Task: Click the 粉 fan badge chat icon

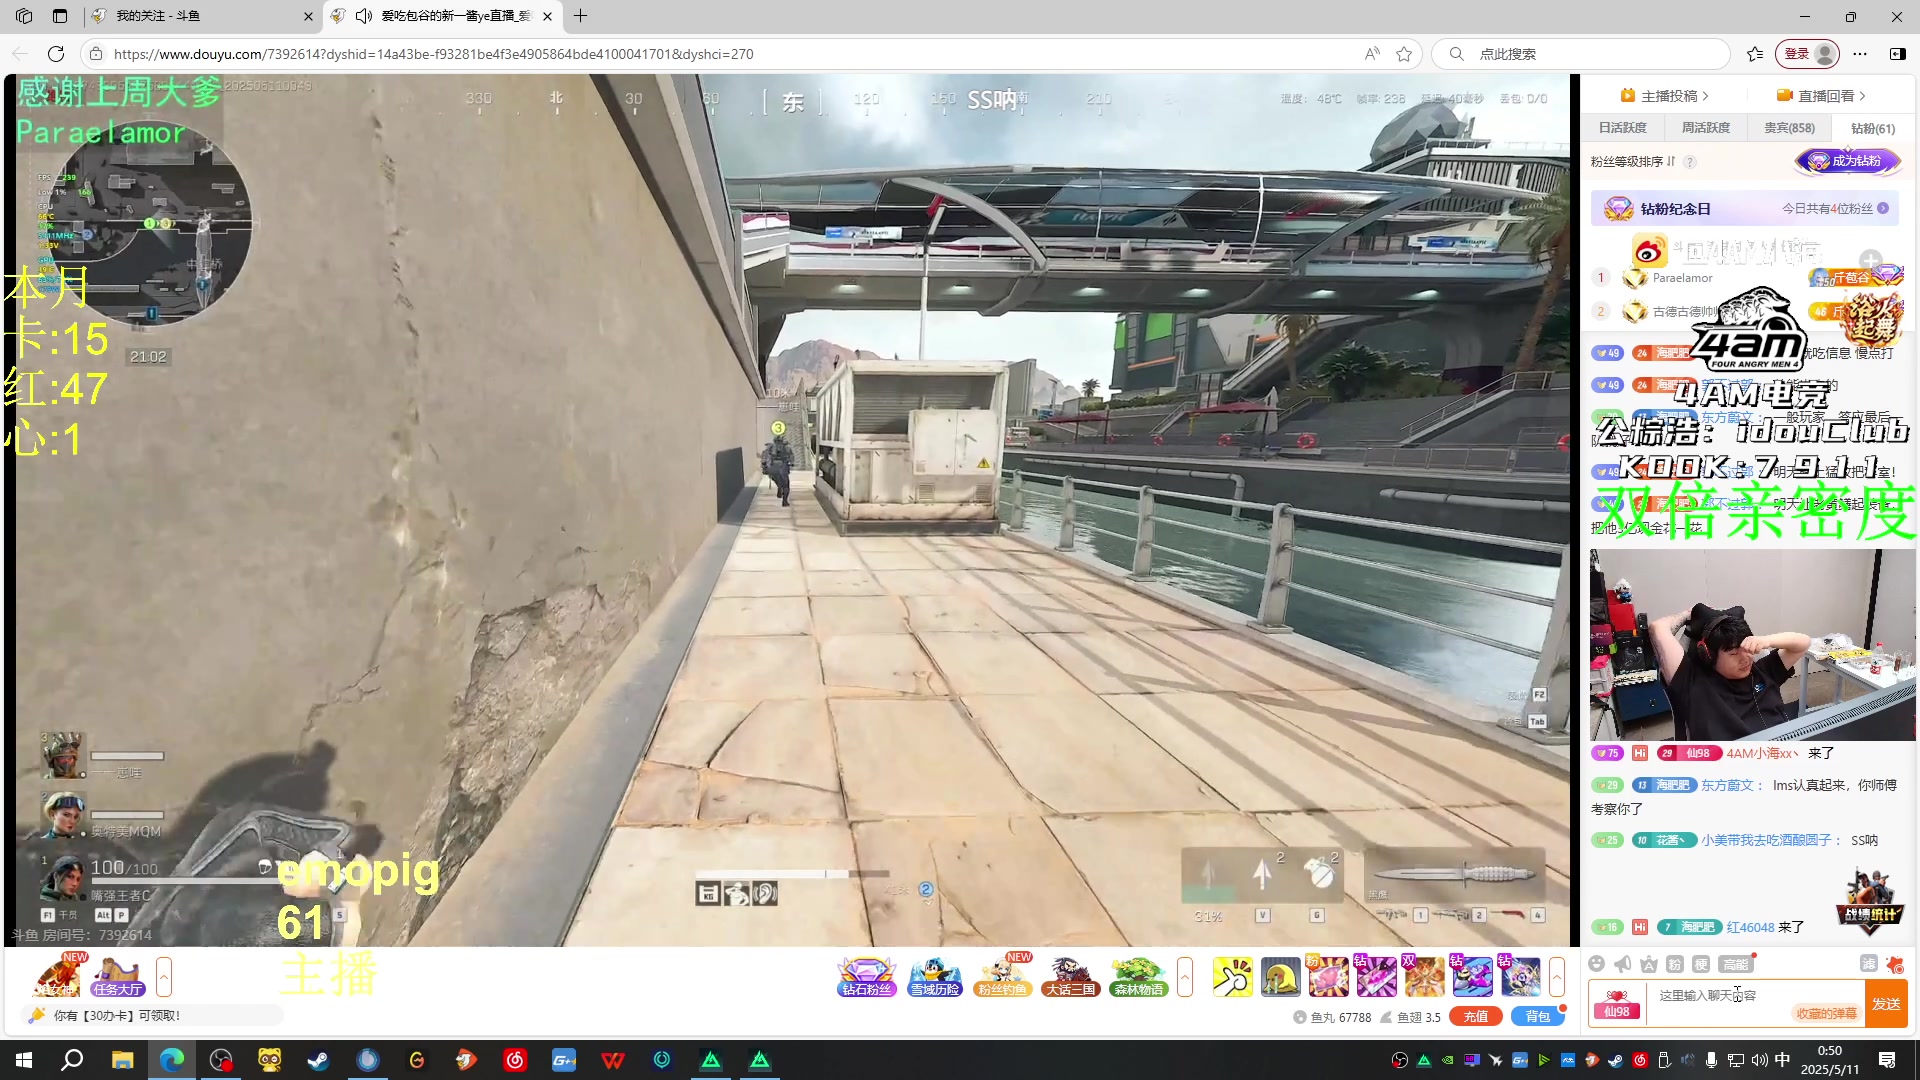Action: [x=1675, y=964]
